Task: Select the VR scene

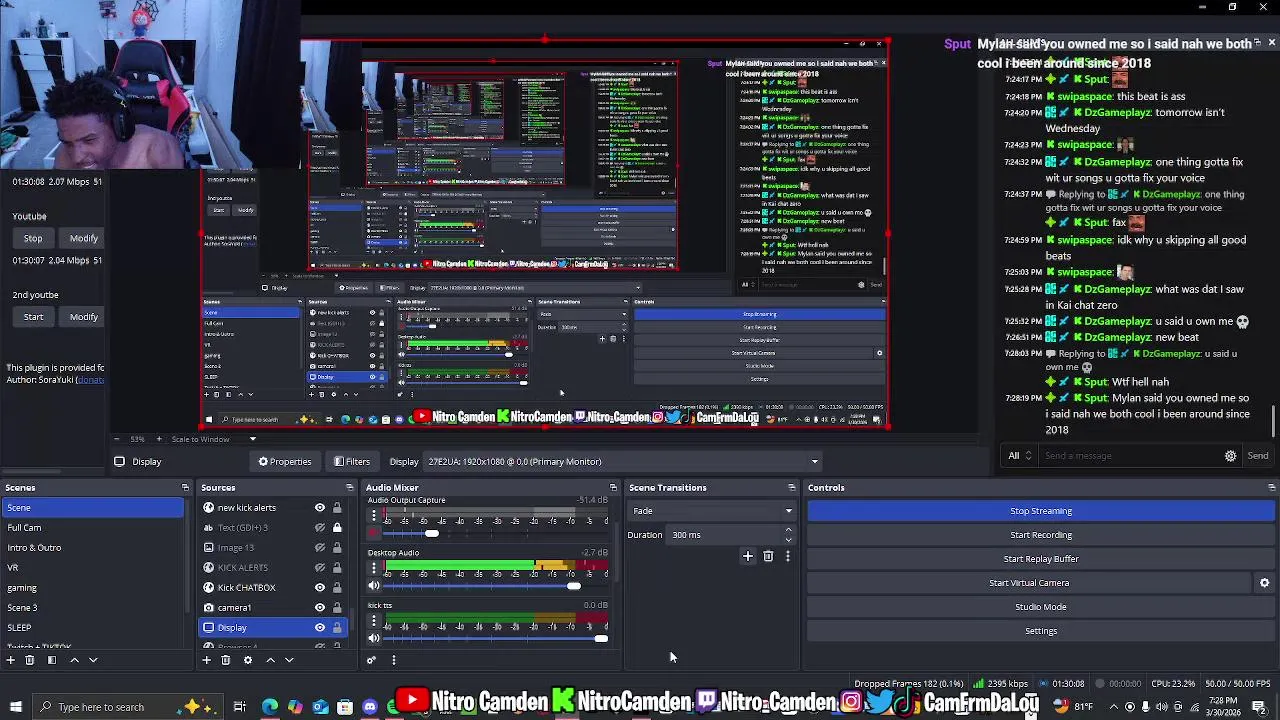Action: click(92, 568)
